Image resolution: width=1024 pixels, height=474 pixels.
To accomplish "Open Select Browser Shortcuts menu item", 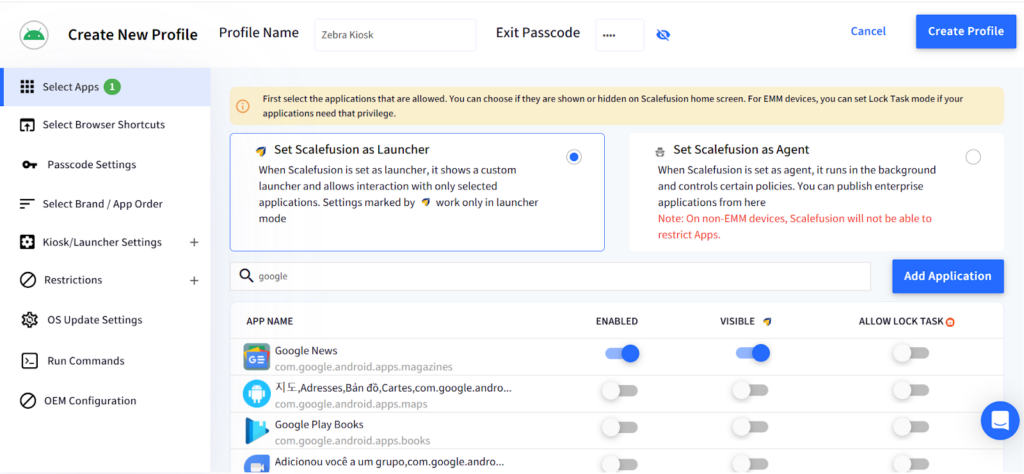I will point(103,125).
